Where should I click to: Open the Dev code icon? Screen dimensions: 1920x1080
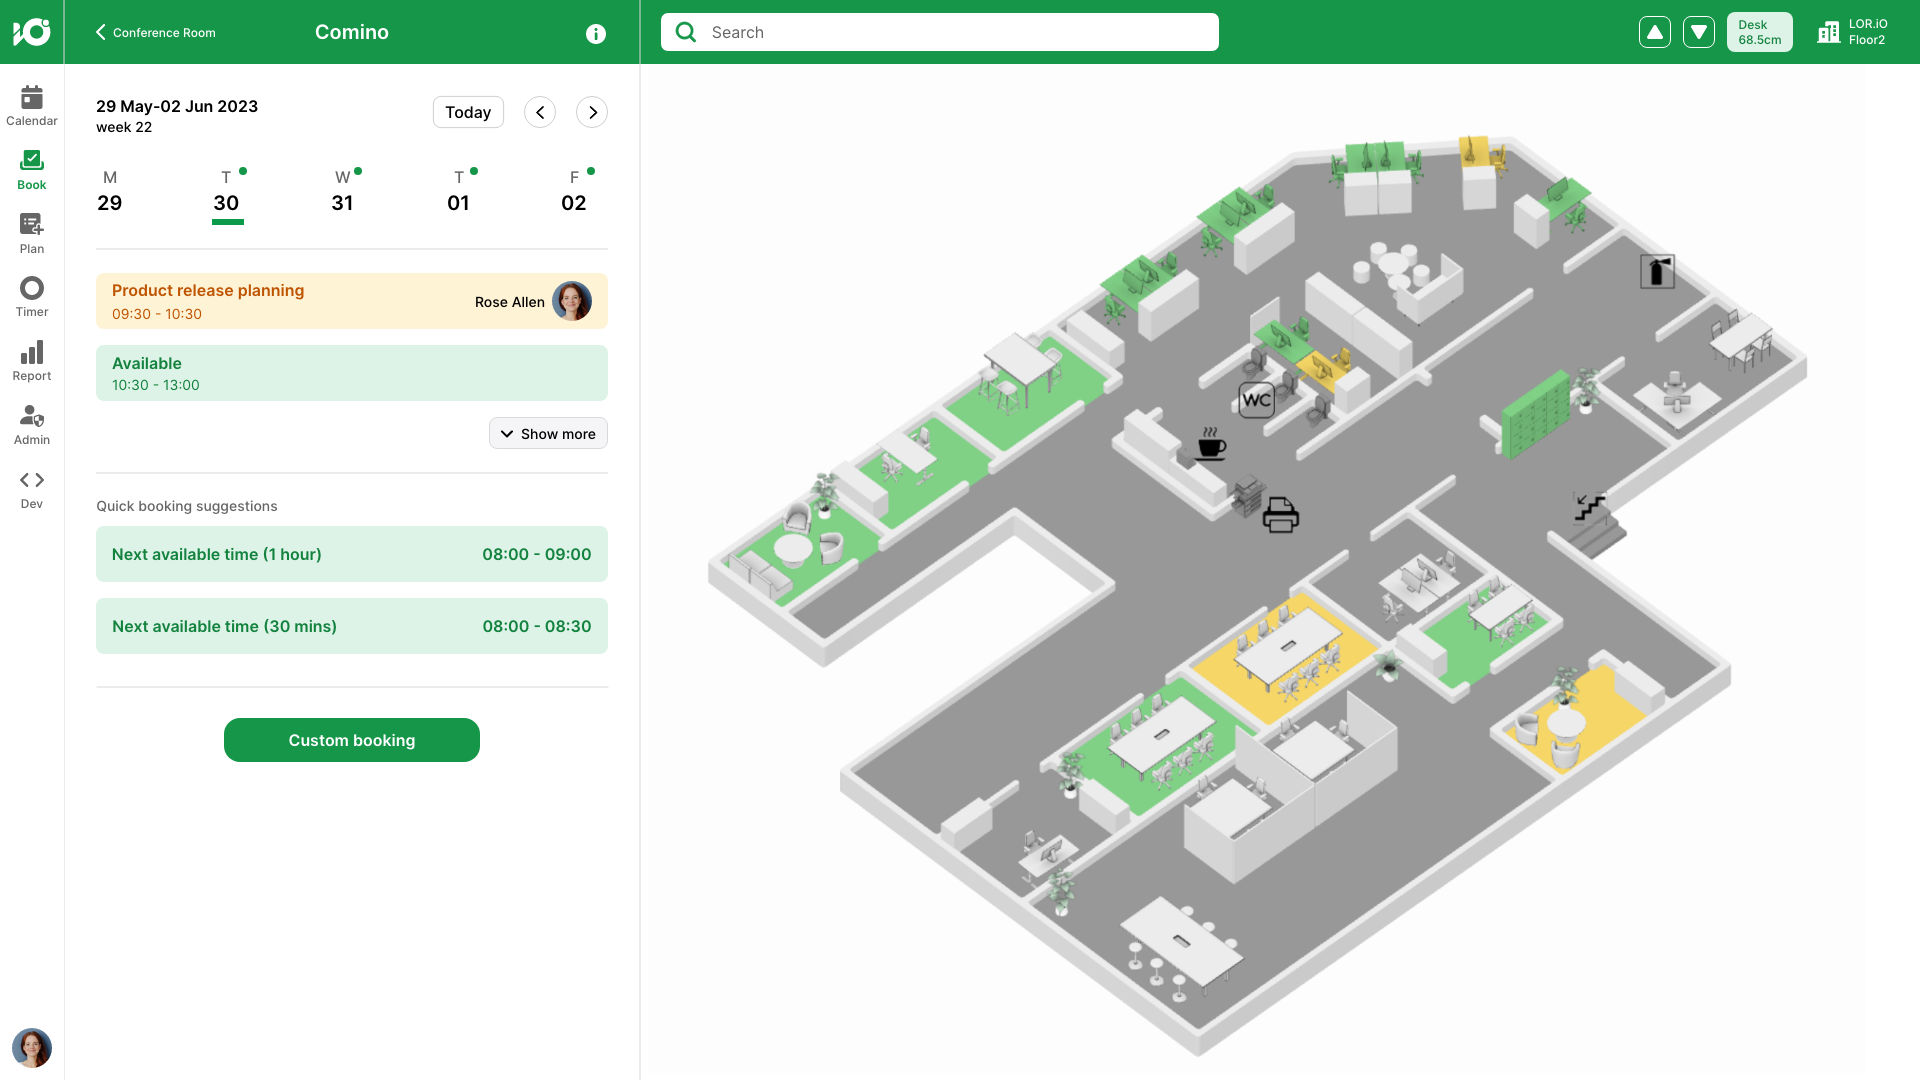coord(32,489)
